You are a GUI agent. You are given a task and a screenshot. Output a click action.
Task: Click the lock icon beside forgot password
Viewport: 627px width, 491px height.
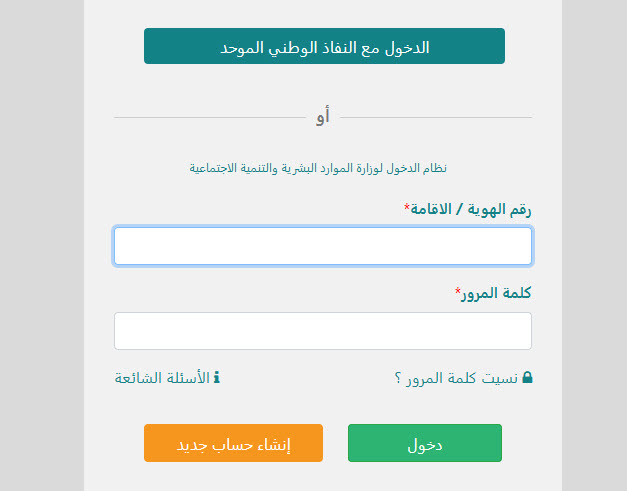527,377
